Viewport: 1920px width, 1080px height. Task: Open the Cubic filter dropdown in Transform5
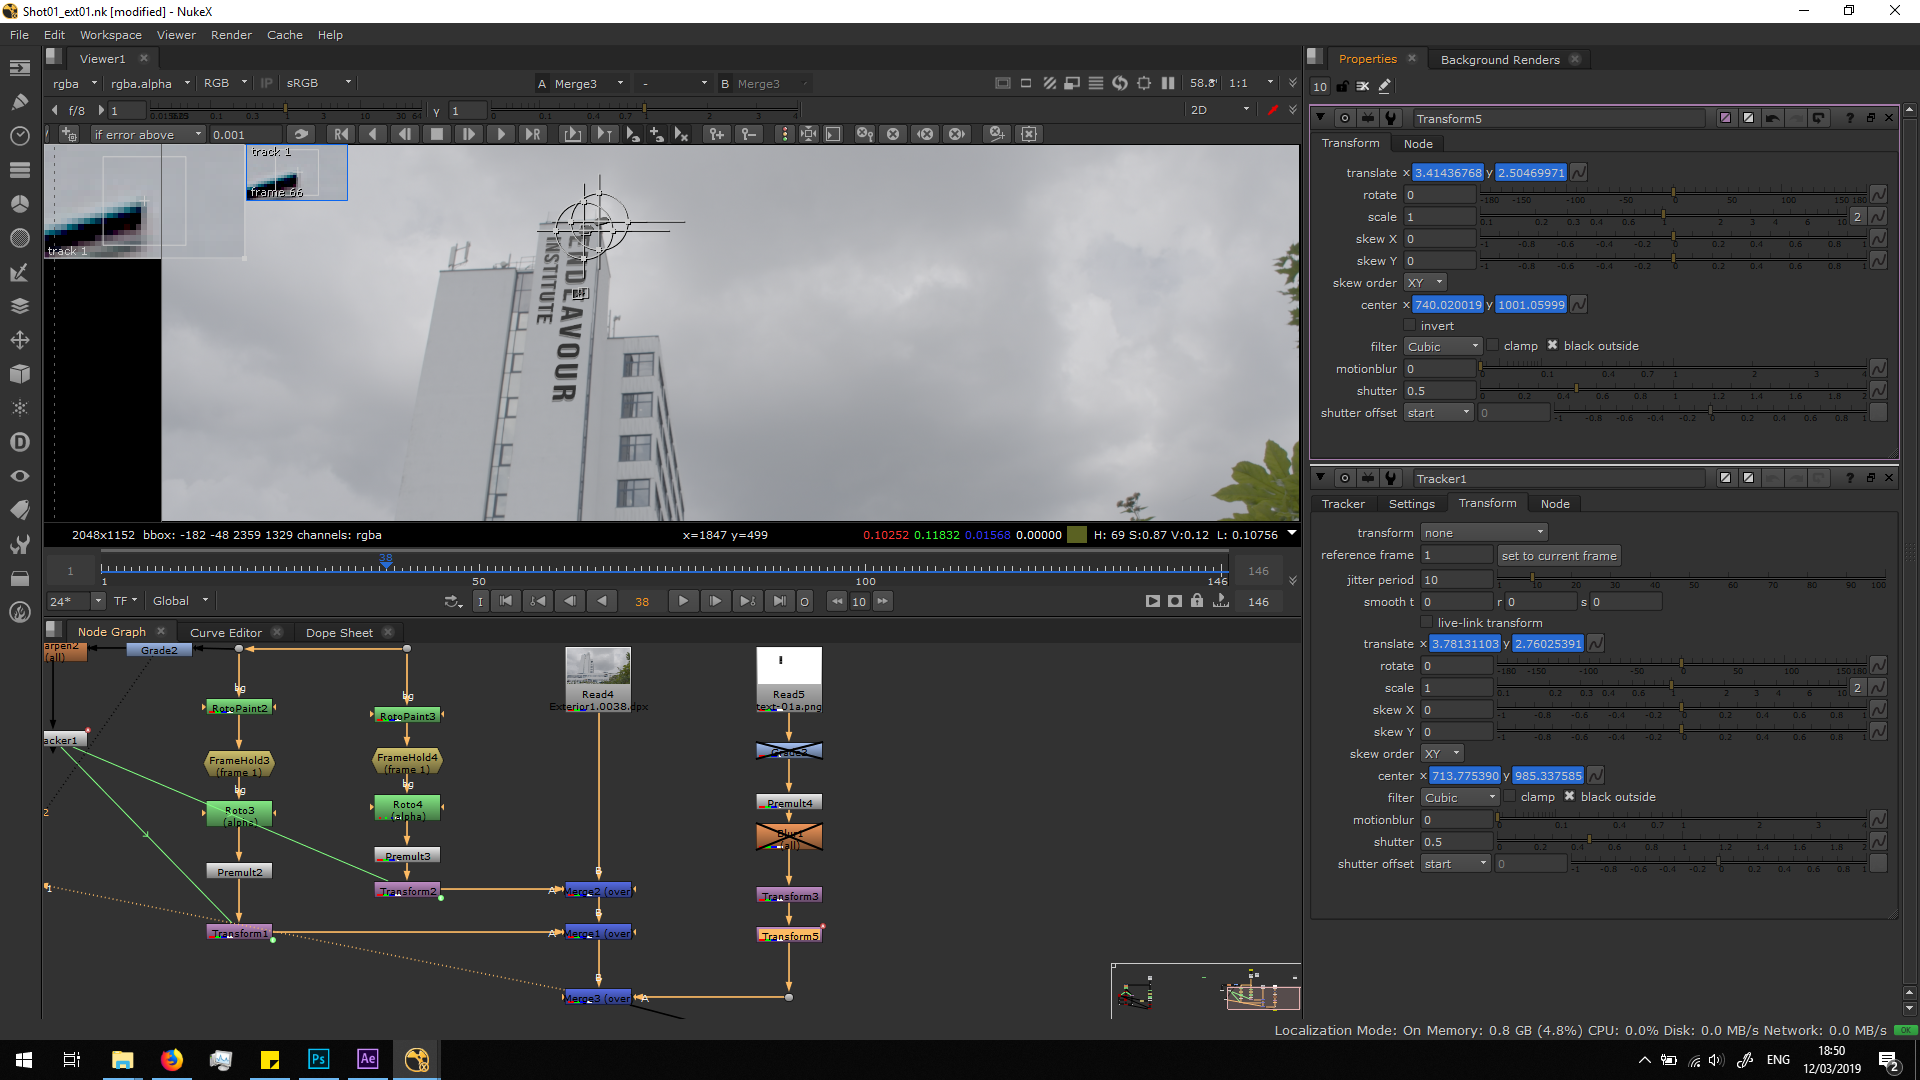[x=1442, y=347]
